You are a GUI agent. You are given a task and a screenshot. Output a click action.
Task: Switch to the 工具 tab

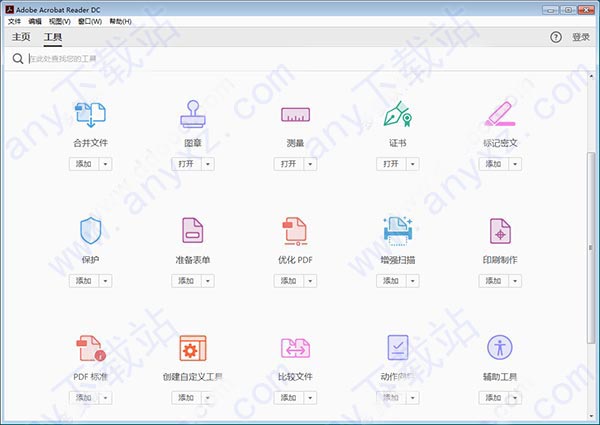click(53, 37)
